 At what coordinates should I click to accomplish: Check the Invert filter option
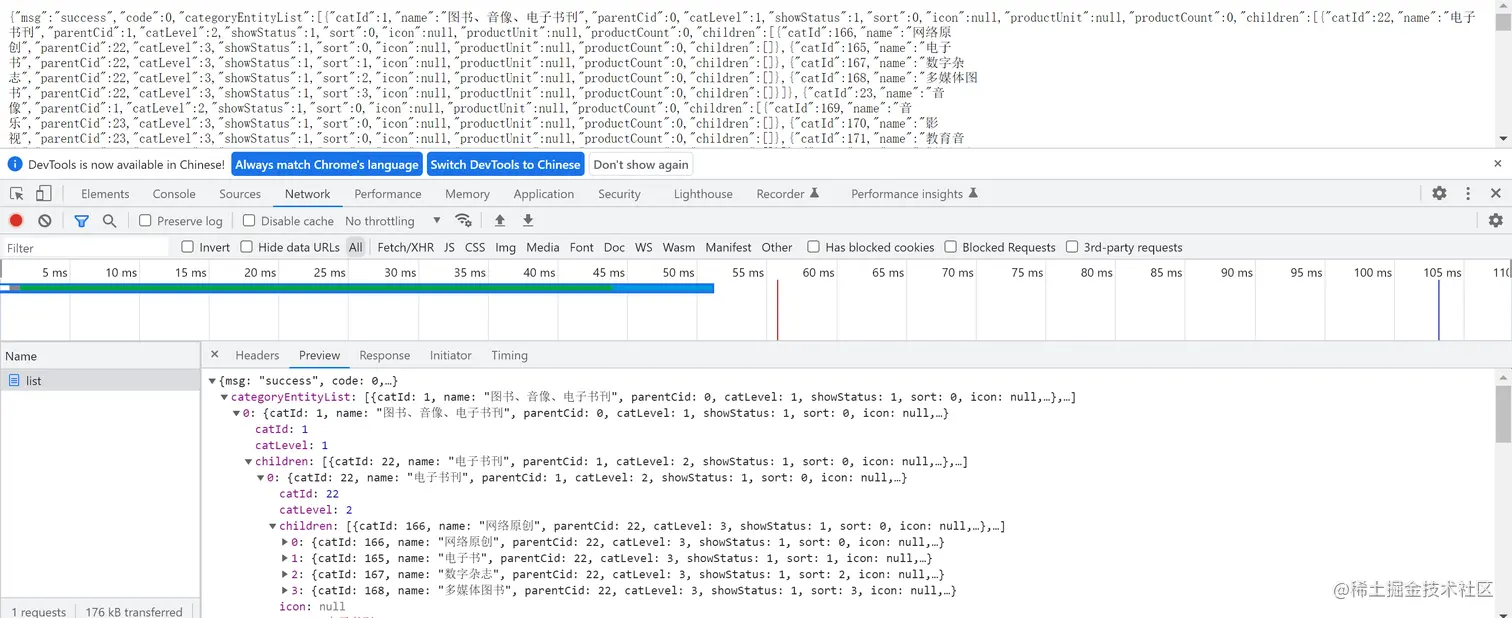(x=187, y=247)
